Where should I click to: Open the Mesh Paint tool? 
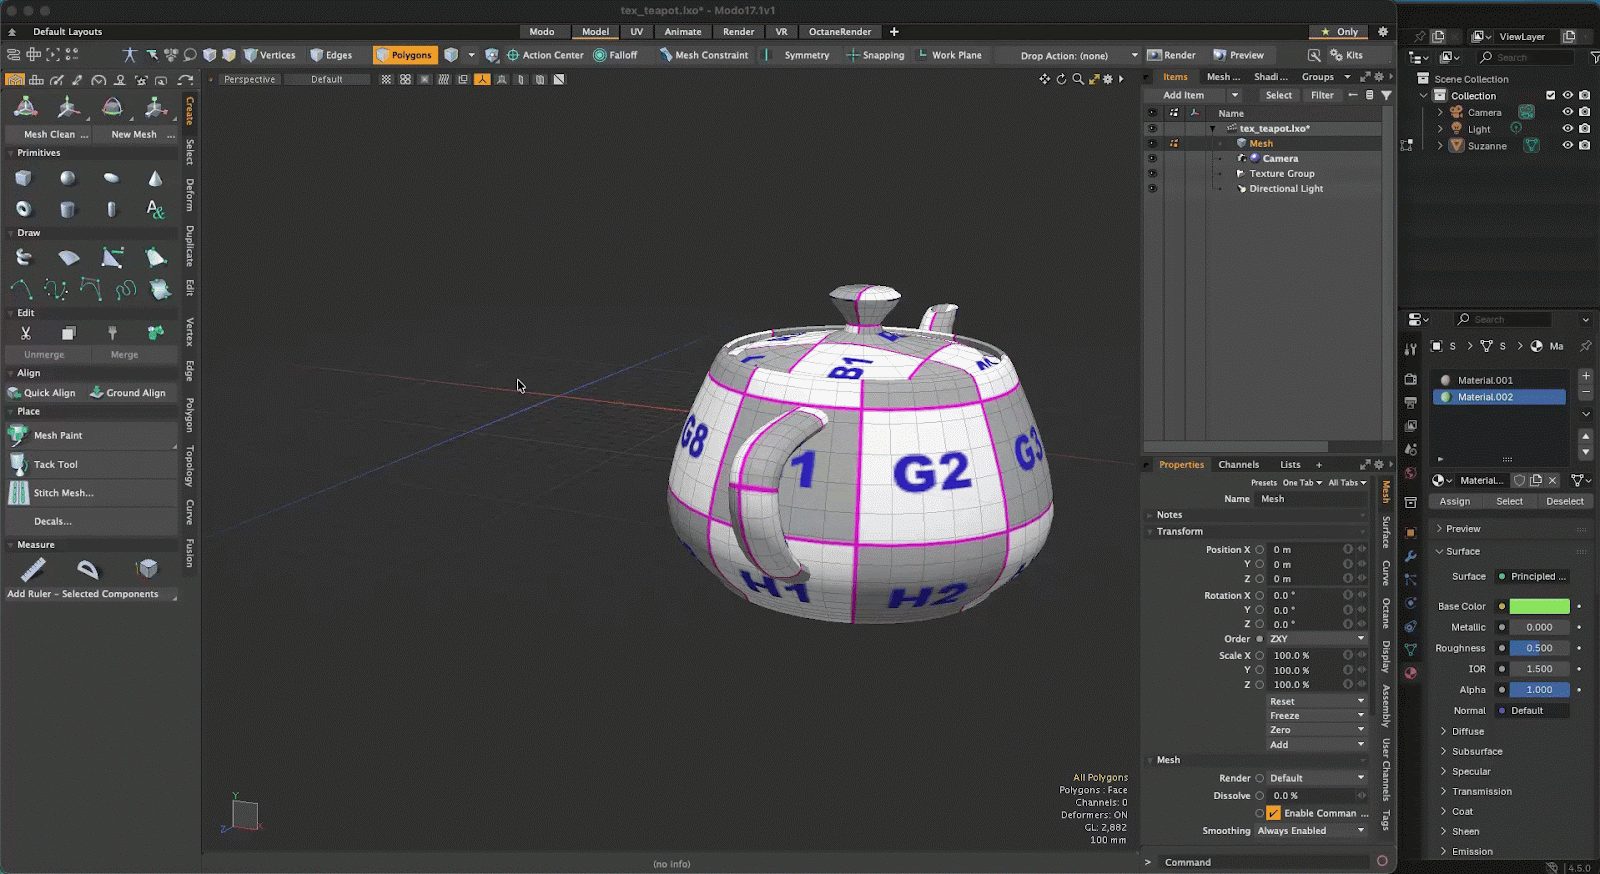tap(58, 435)
